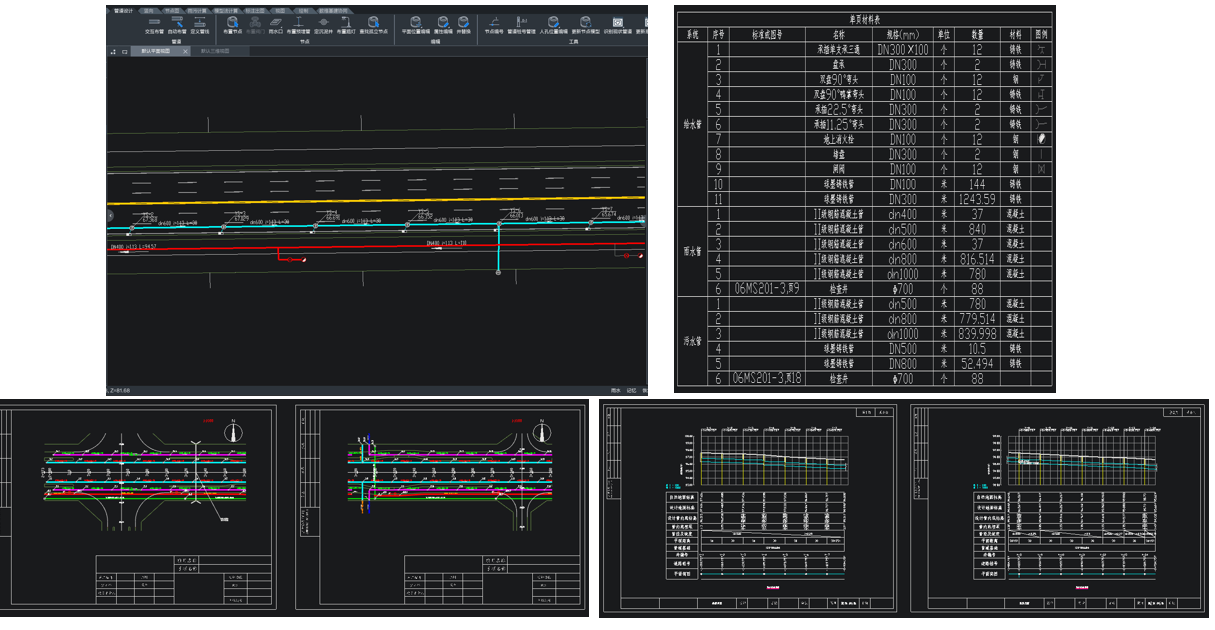Toggle the 记忆 status bar button

pyautogui.click(x=632, y=390)
